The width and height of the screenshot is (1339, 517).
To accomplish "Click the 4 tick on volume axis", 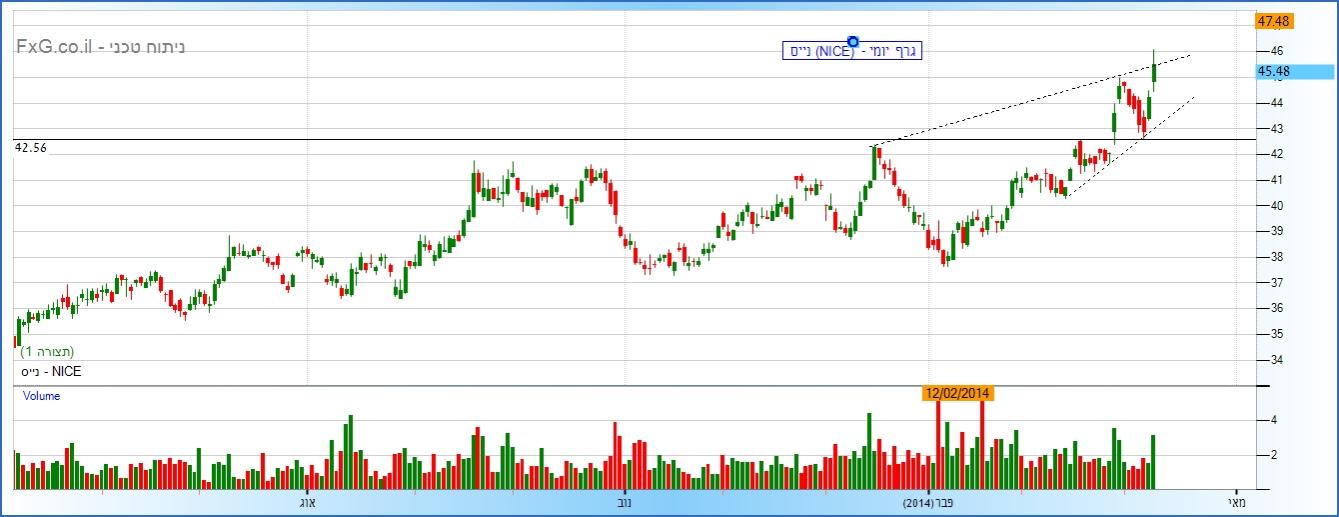I will tap(1273, 421).
